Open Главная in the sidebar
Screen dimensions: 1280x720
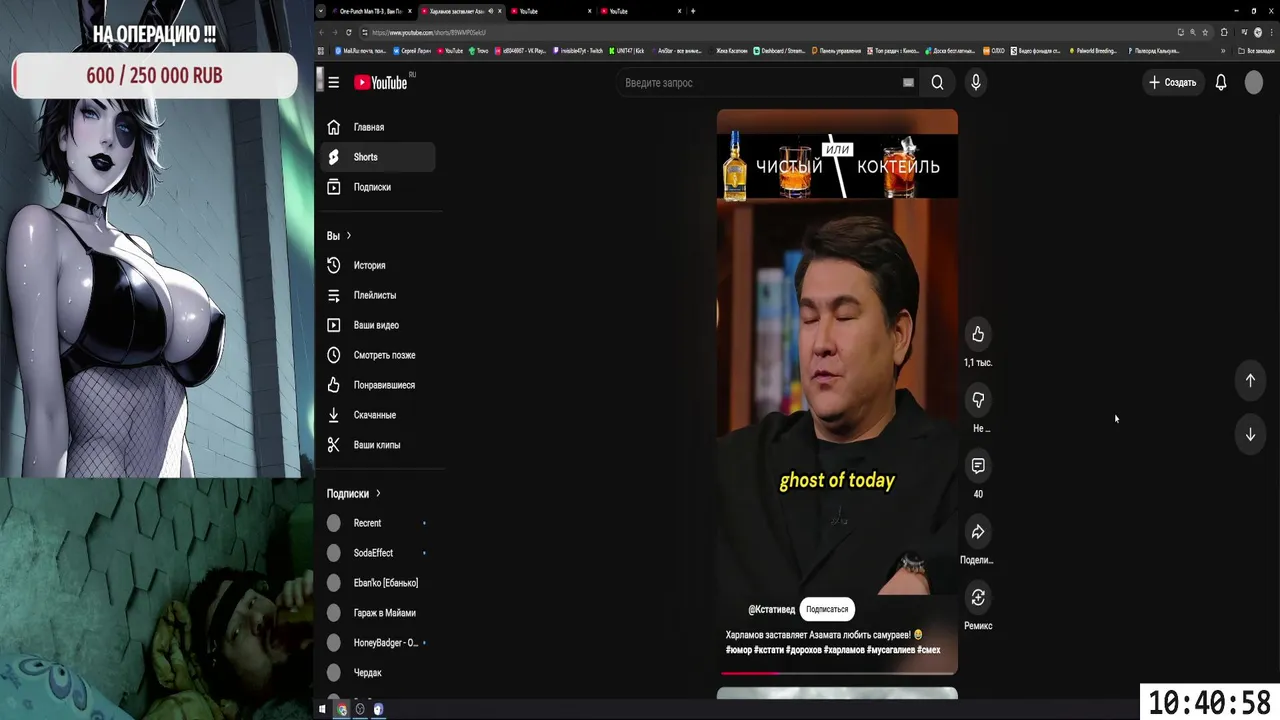[378, 127]
